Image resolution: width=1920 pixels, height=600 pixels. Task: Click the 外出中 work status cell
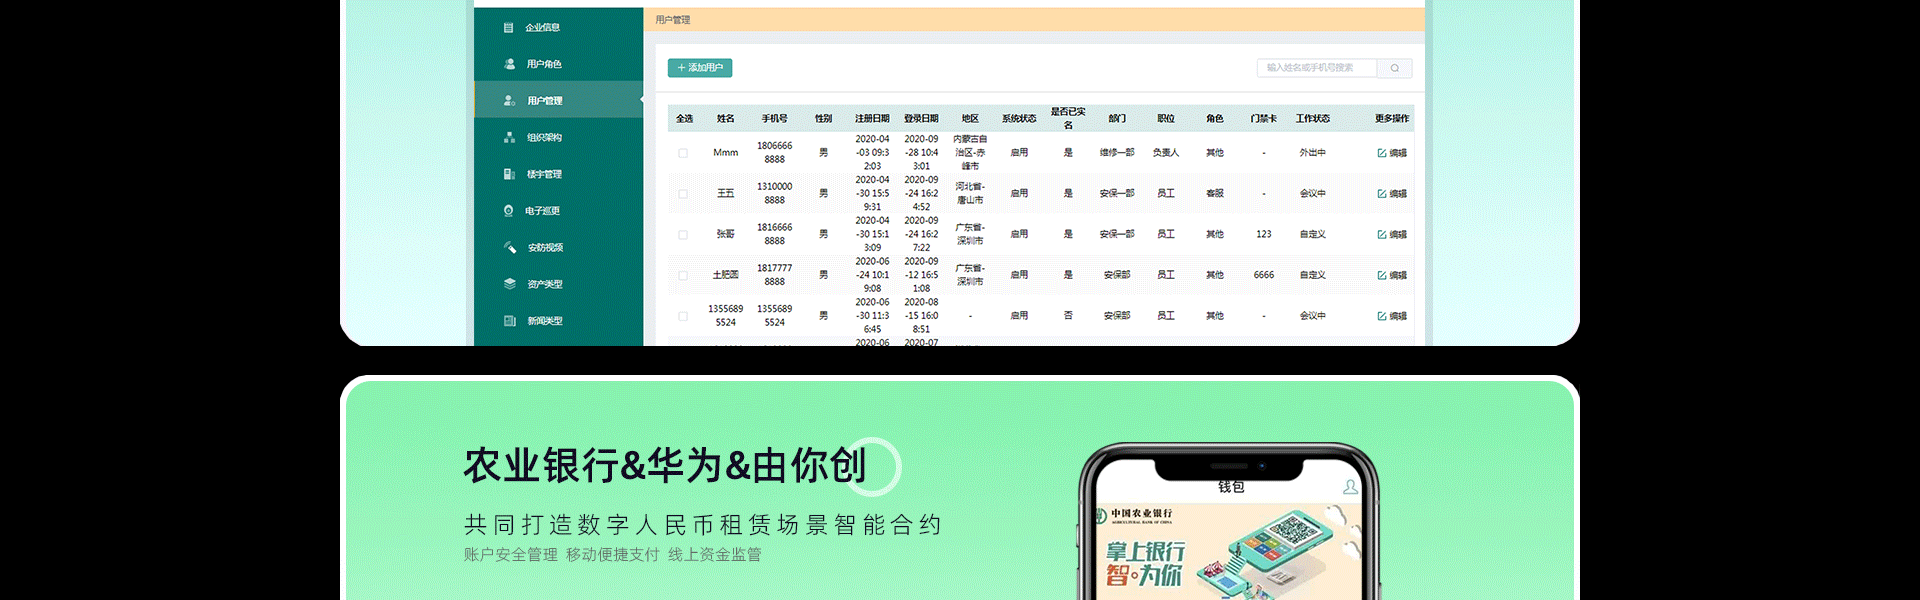[x=1313, y=153]
